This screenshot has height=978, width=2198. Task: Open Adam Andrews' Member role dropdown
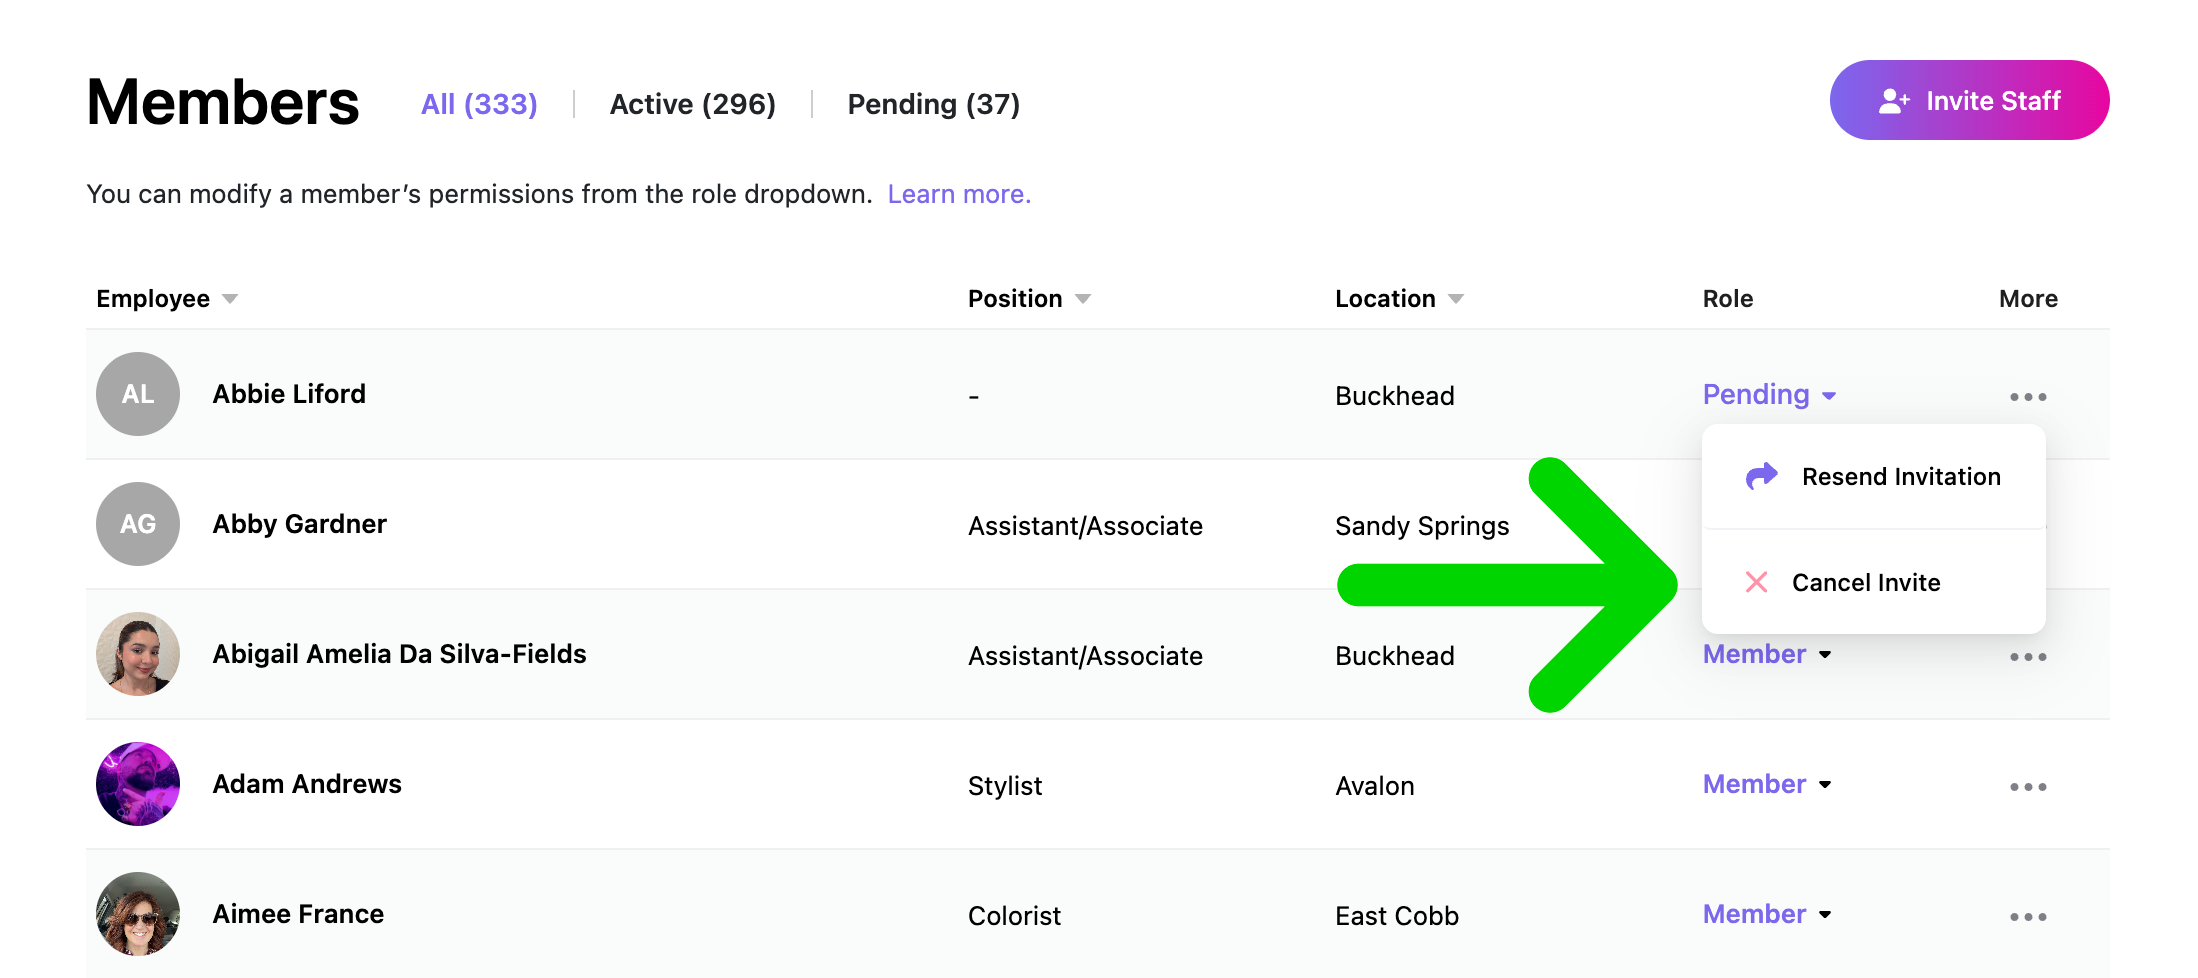[1767, 784]
